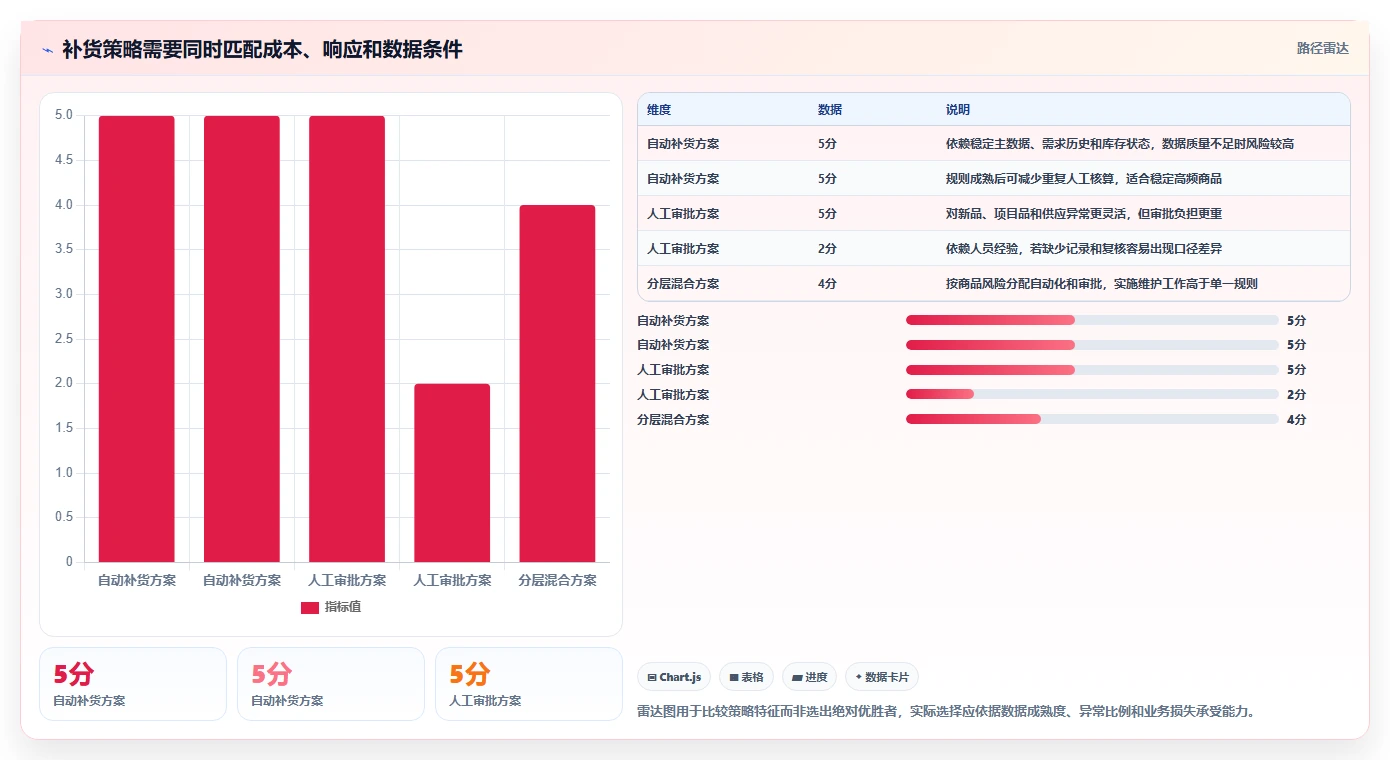
Task: Click the 维度 column header
Action: point(659,110)
